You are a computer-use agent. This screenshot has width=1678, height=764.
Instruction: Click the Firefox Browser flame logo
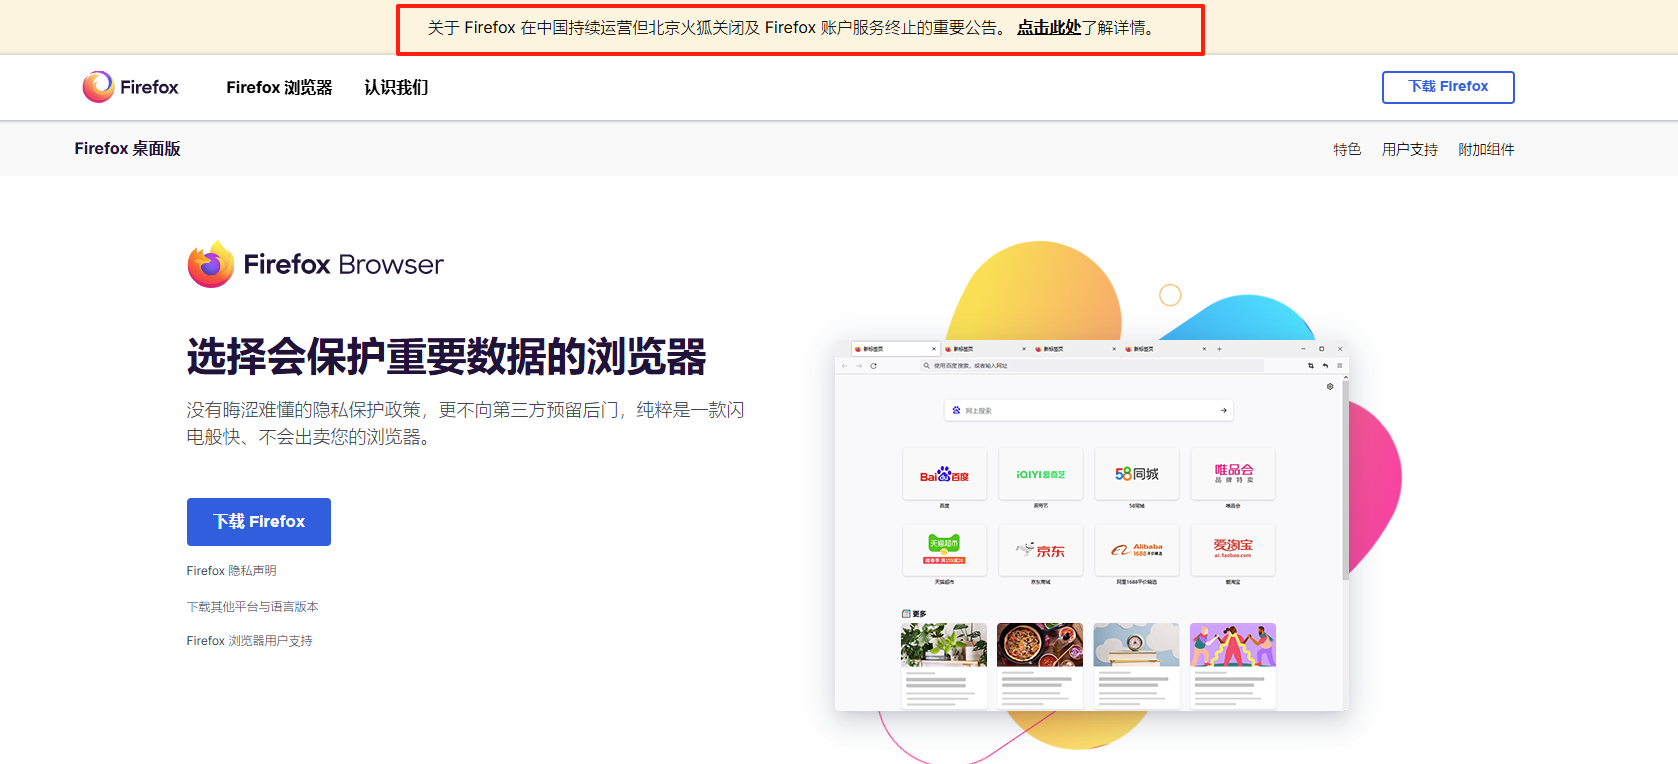(x=211, y=264)
